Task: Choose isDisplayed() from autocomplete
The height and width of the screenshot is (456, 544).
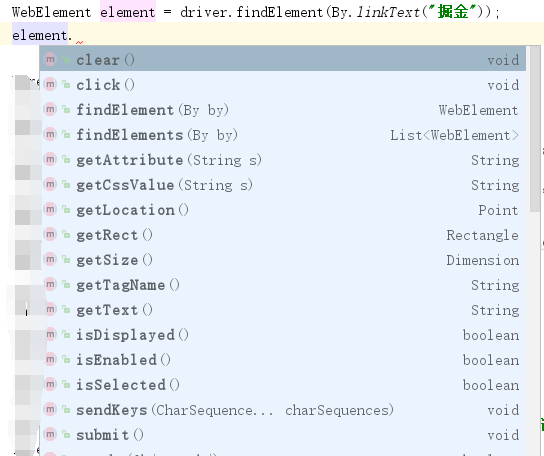Action: coord(283,335)
